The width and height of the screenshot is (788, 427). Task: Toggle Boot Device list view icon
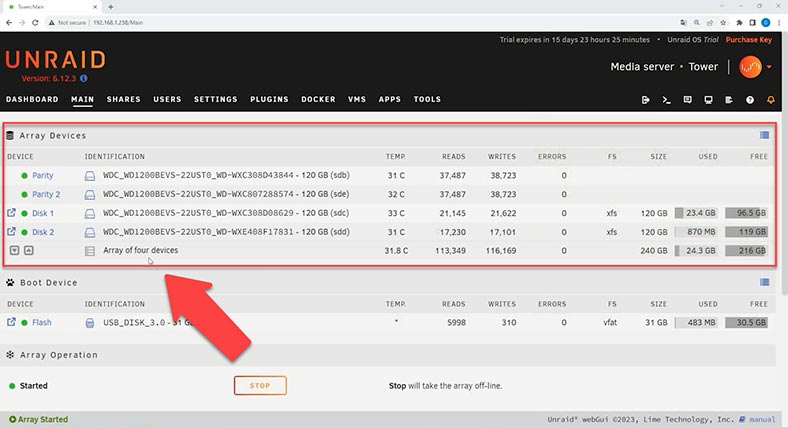click(x=764, y=282)
